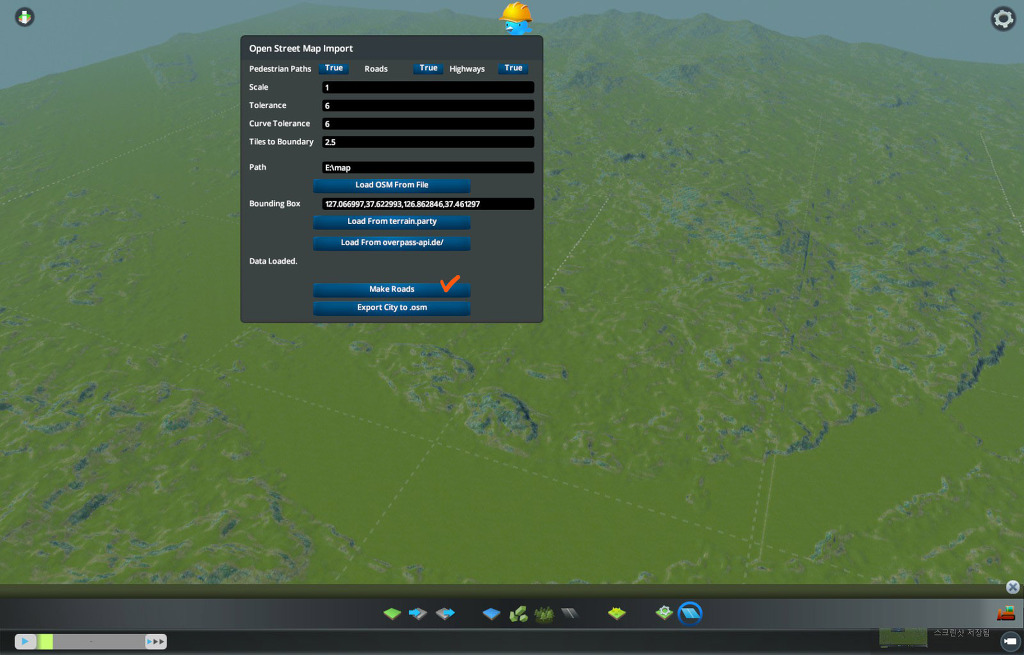Open the blue water tile tool
The width and height of the screenshot is (1024, 655).
pyautogui.click(x=491, y=613)
